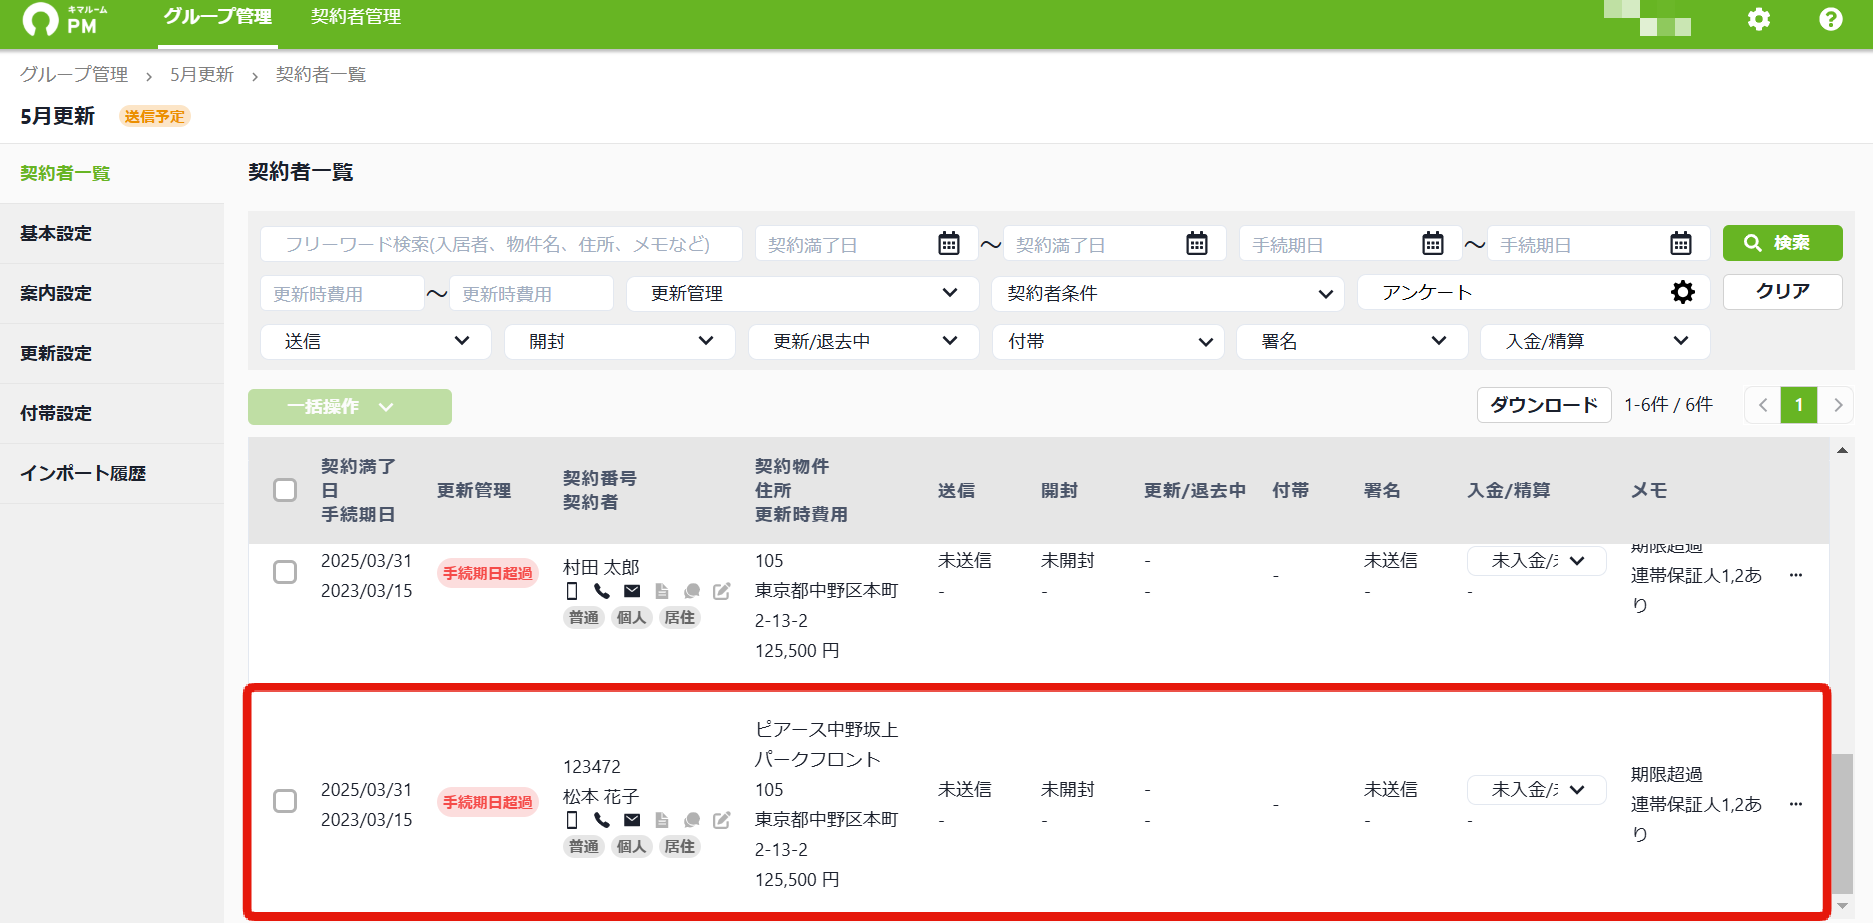Click the green 検索 button

pos(1782,243)
